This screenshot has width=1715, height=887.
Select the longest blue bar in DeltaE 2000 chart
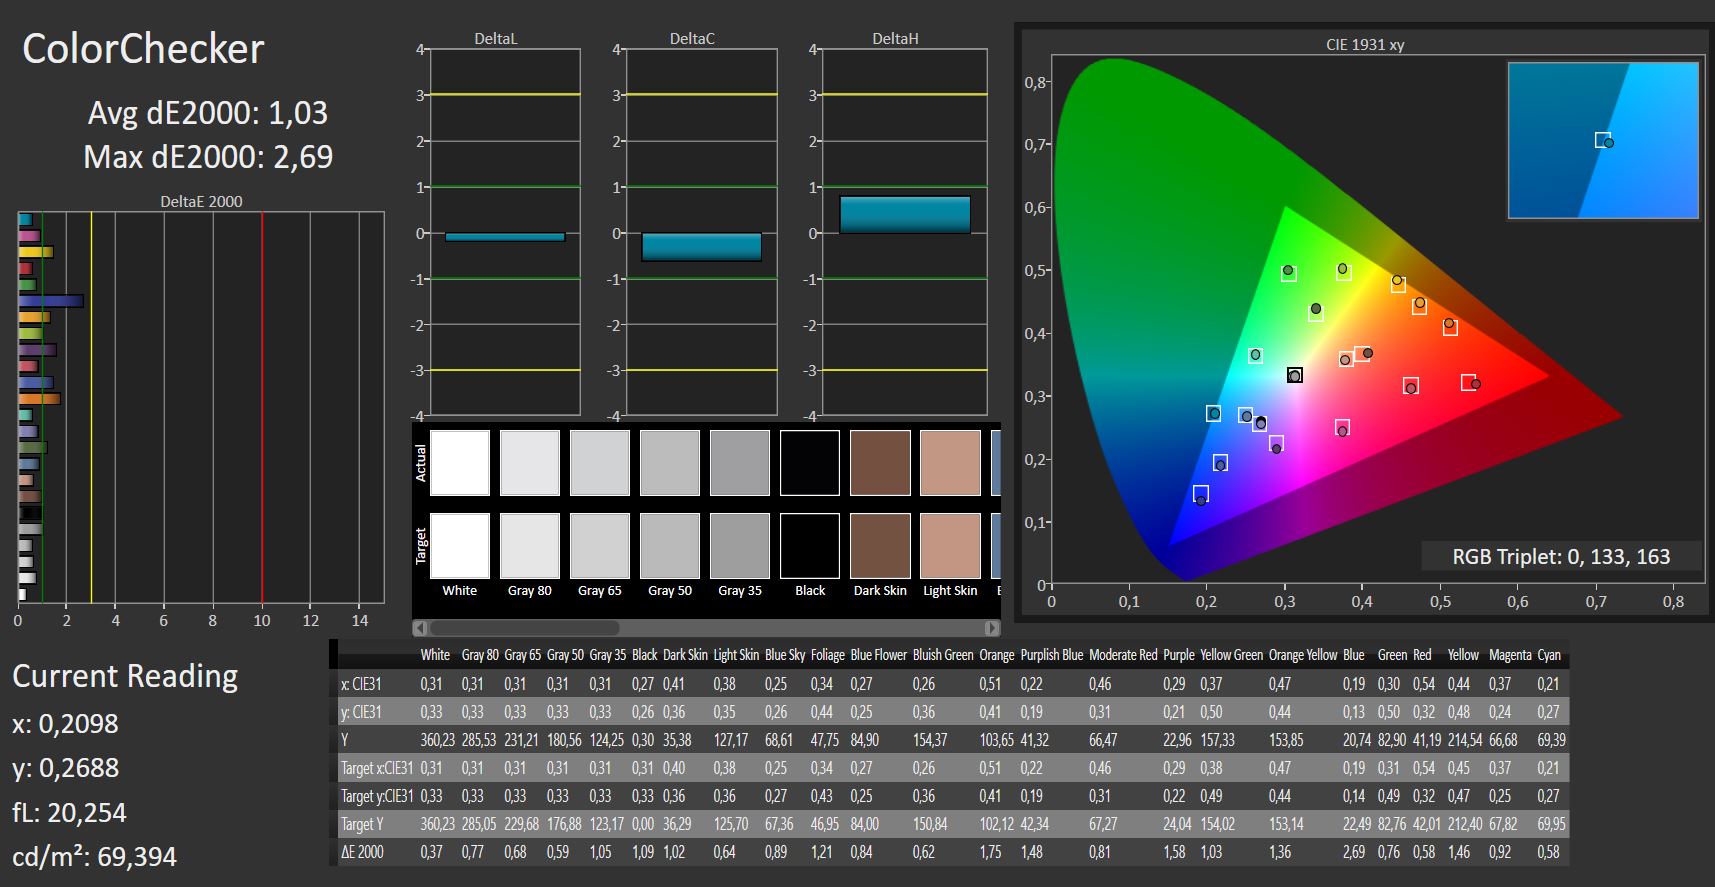tap(50, 300)
